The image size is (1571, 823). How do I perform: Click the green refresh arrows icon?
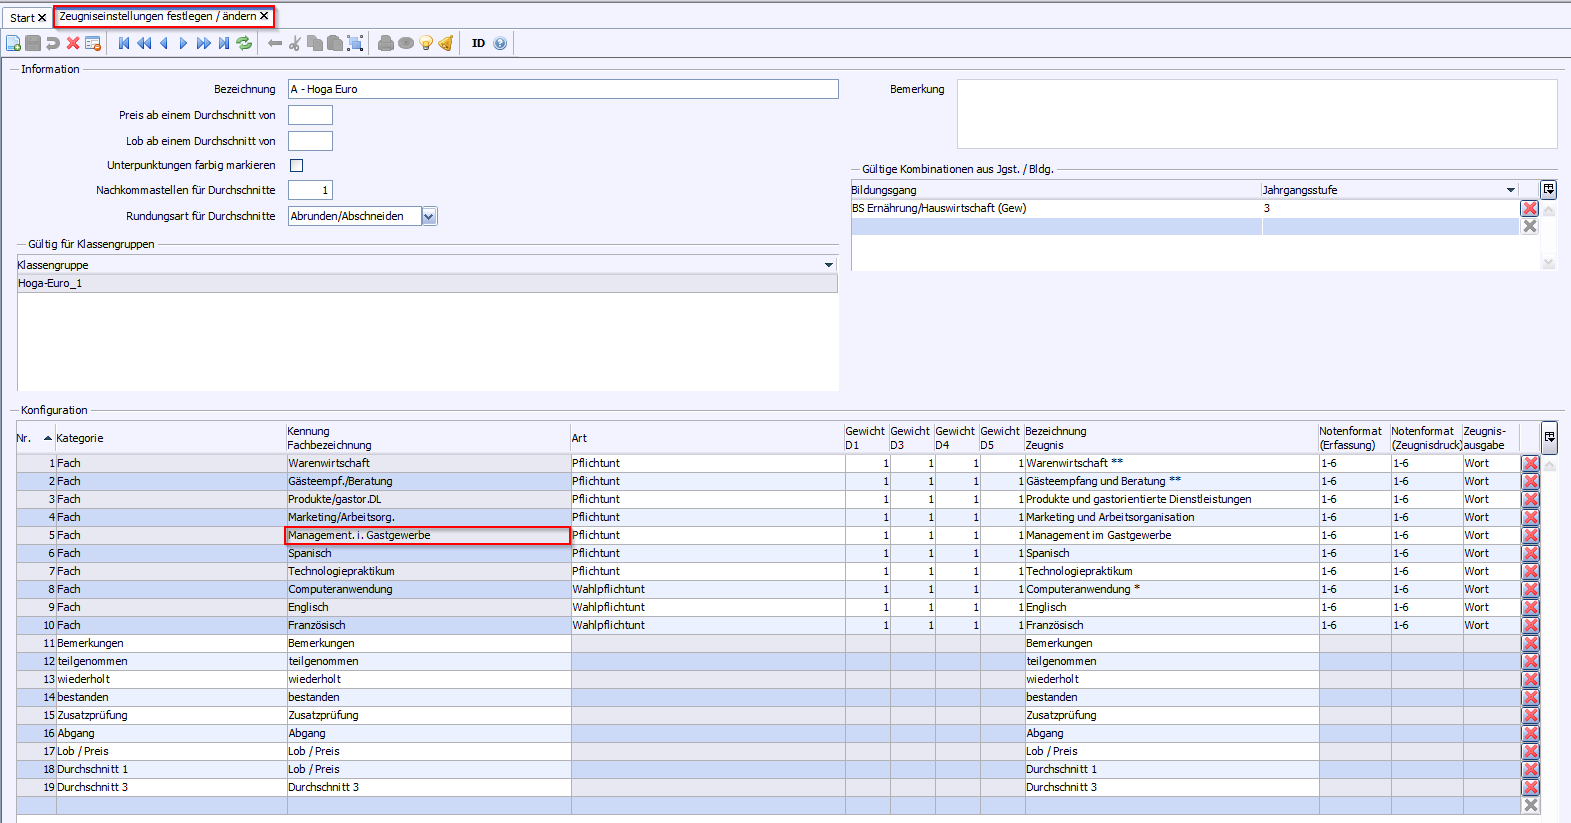[x=244, y=43]
